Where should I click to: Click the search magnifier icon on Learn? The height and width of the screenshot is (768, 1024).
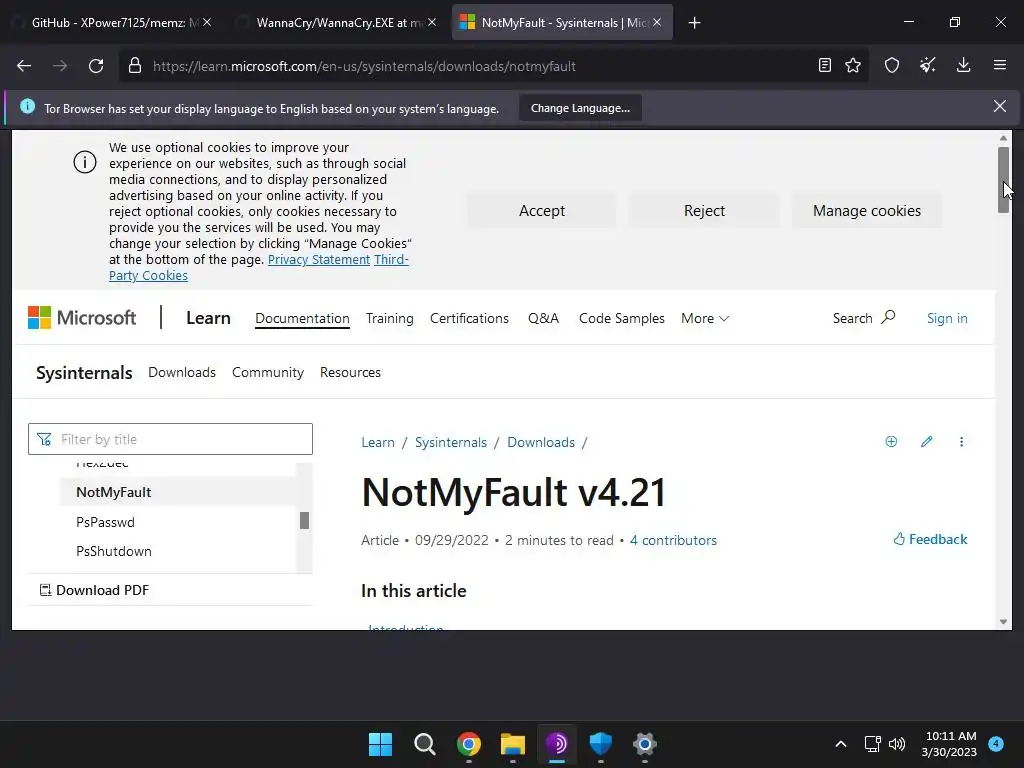tap(888, 317)
